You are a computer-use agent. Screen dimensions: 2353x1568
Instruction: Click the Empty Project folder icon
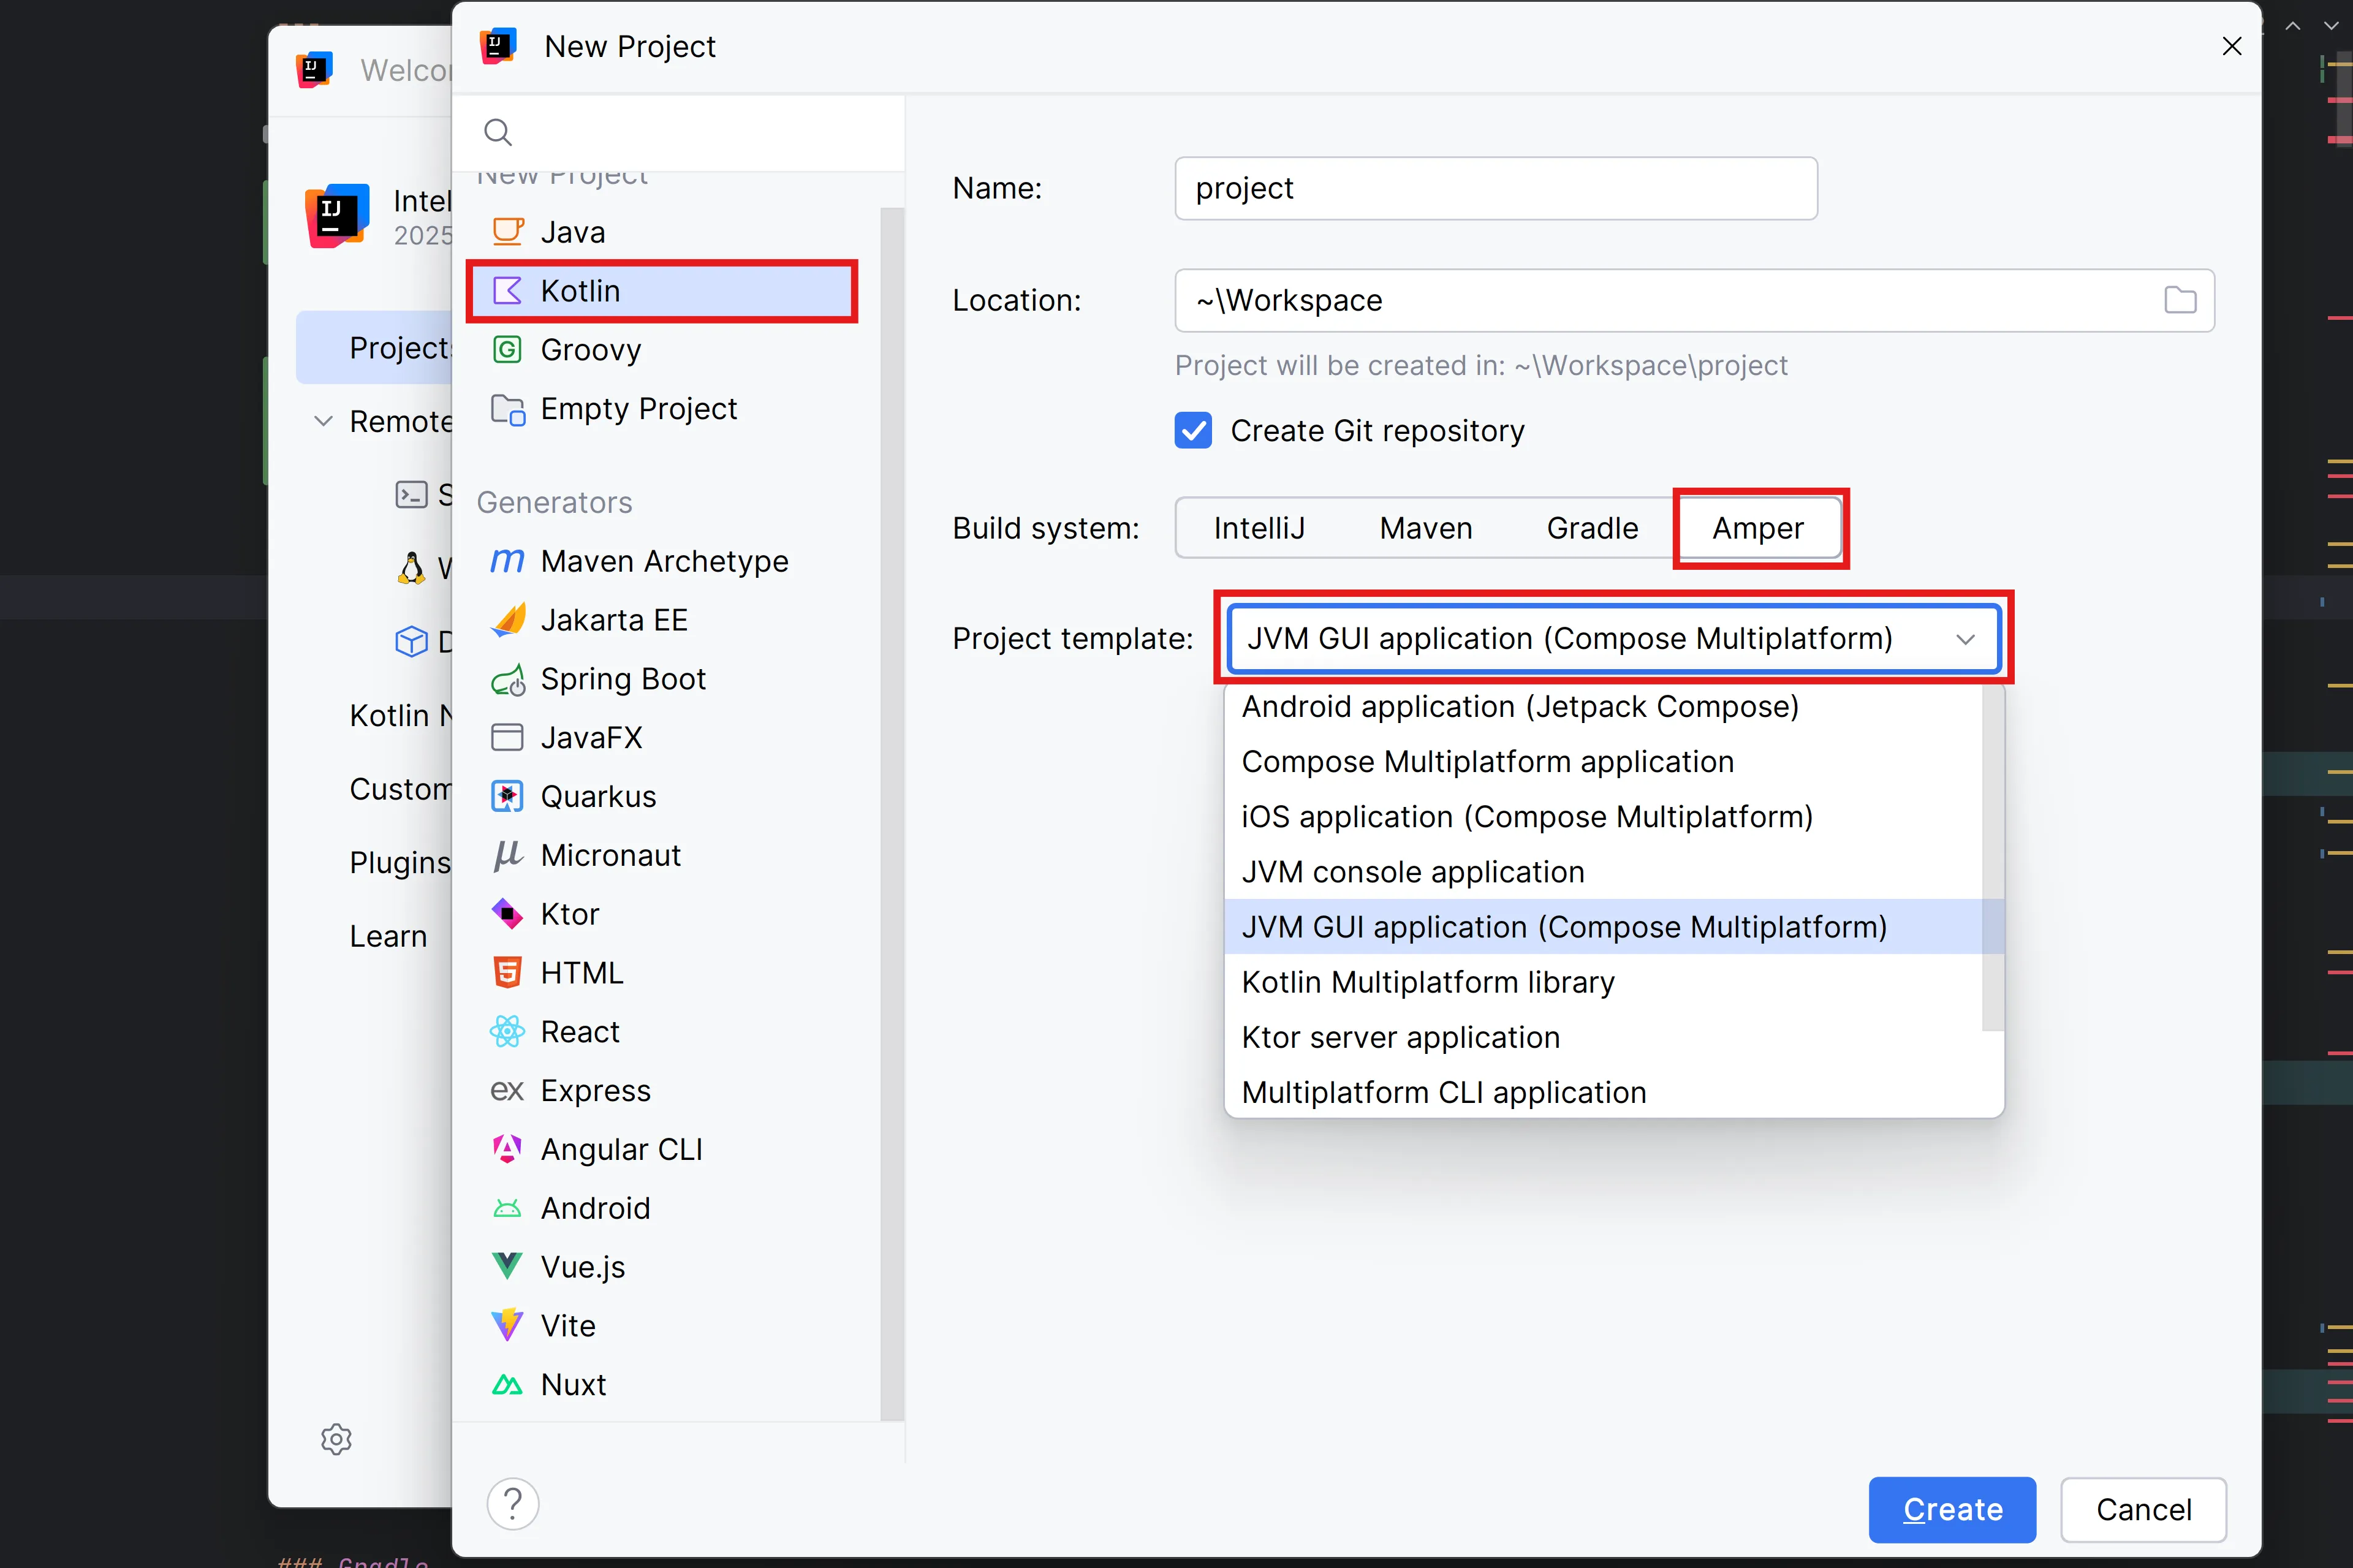coord(508,409)
